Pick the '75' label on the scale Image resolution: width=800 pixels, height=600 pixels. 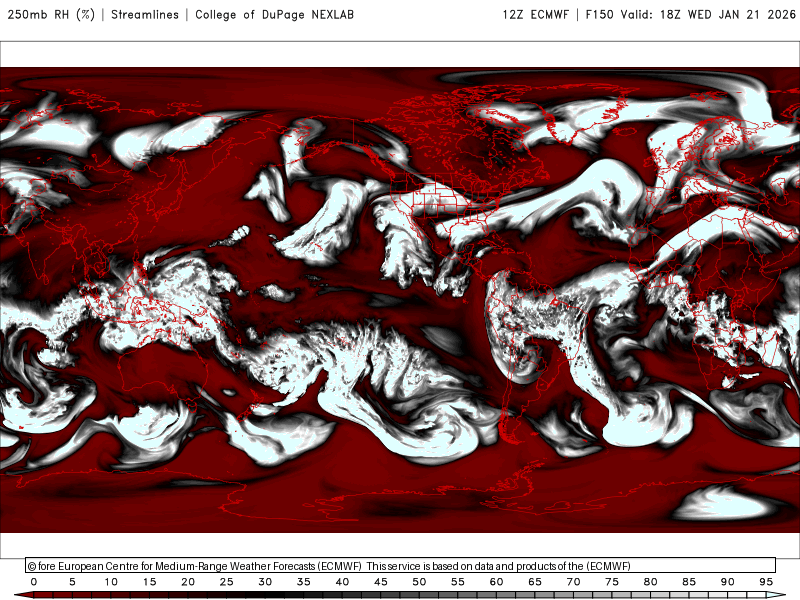(612, 582)
